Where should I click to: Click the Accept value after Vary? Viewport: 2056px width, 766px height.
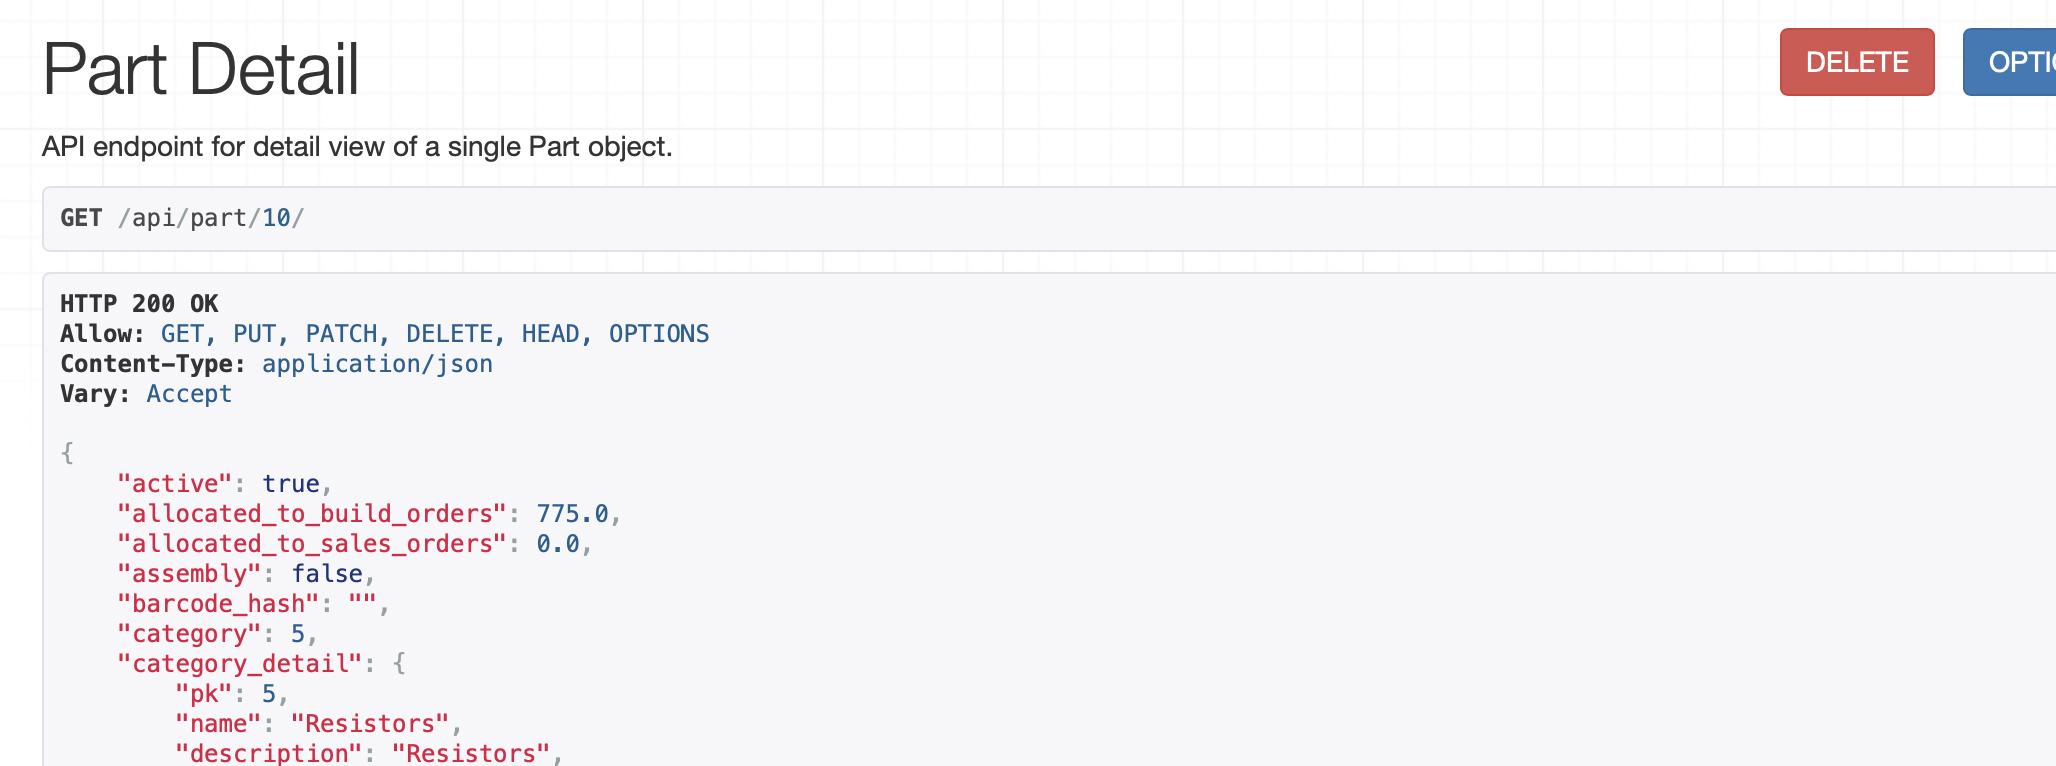[x=188, y=393]
